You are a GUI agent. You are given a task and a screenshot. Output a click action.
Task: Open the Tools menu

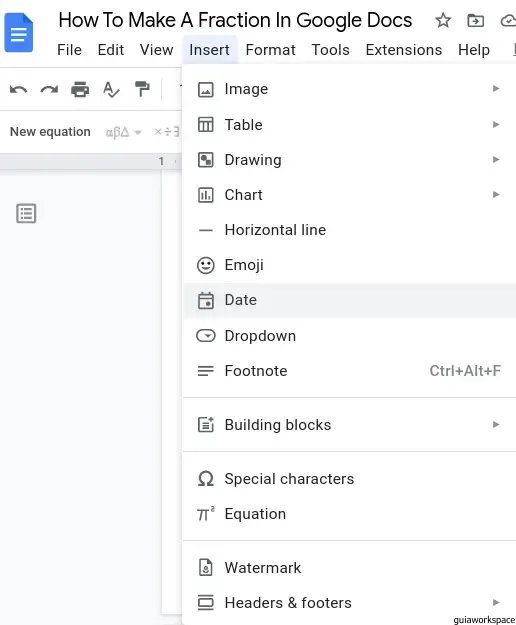[x=330, y=50]
